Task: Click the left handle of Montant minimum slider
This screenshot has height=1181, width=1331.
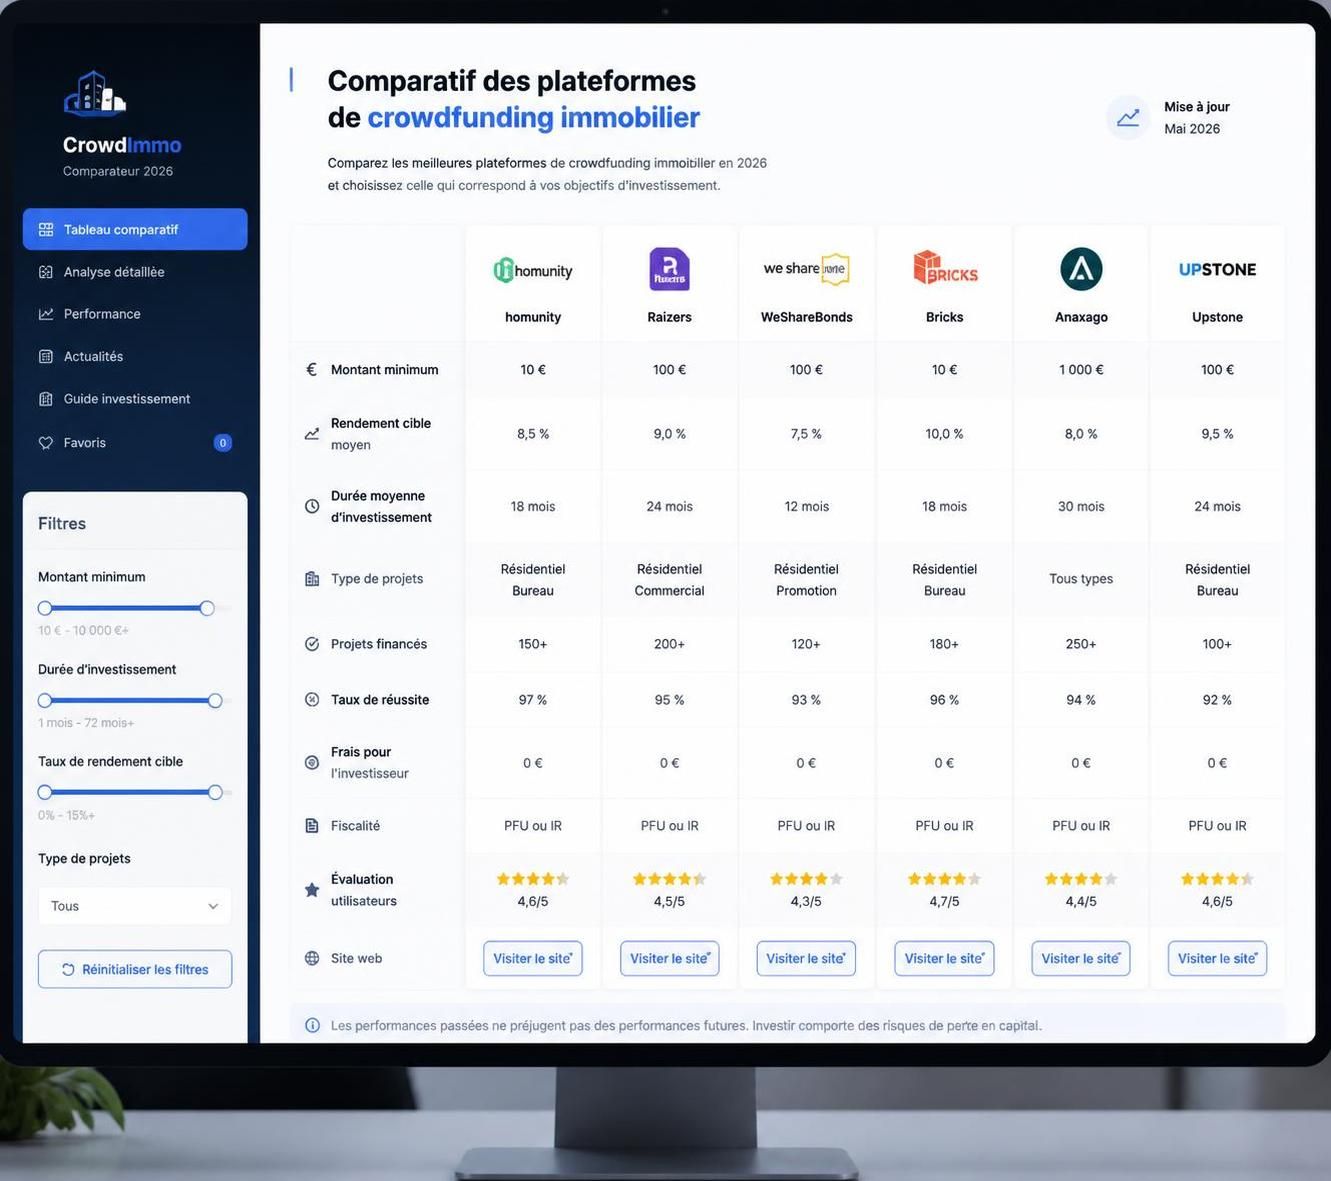Action: [45, 608]
